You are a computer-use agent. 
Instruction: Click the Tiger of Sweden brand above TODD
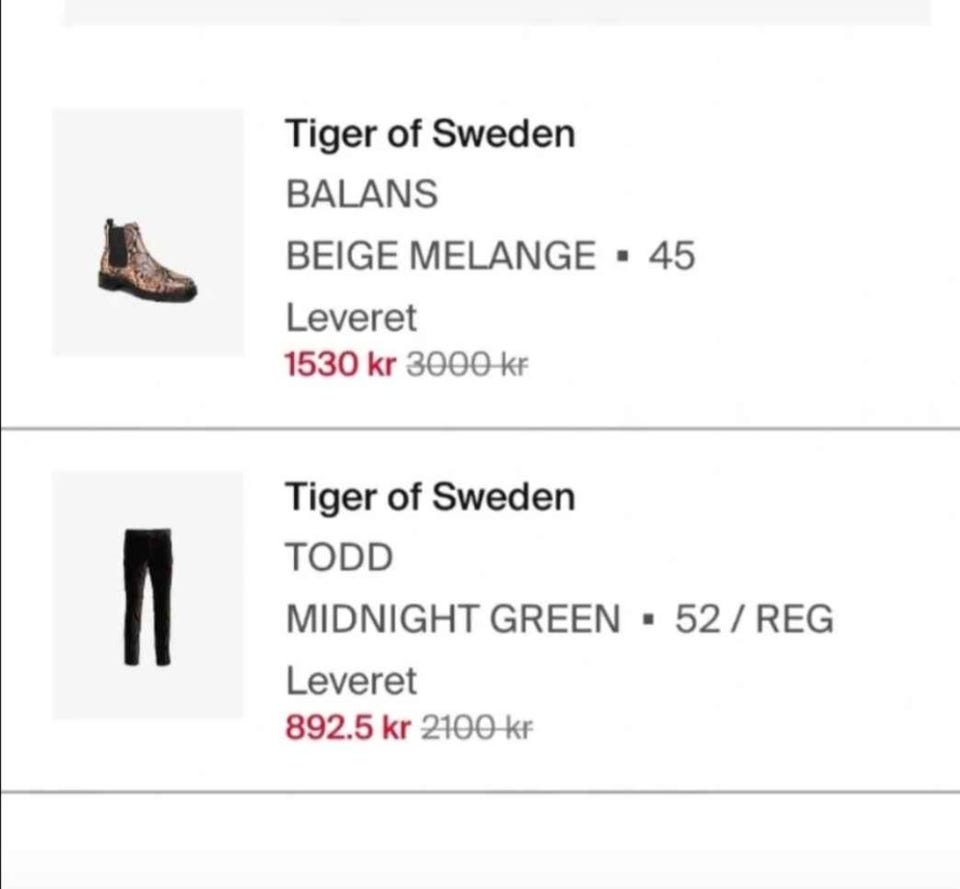pos(430,496)
